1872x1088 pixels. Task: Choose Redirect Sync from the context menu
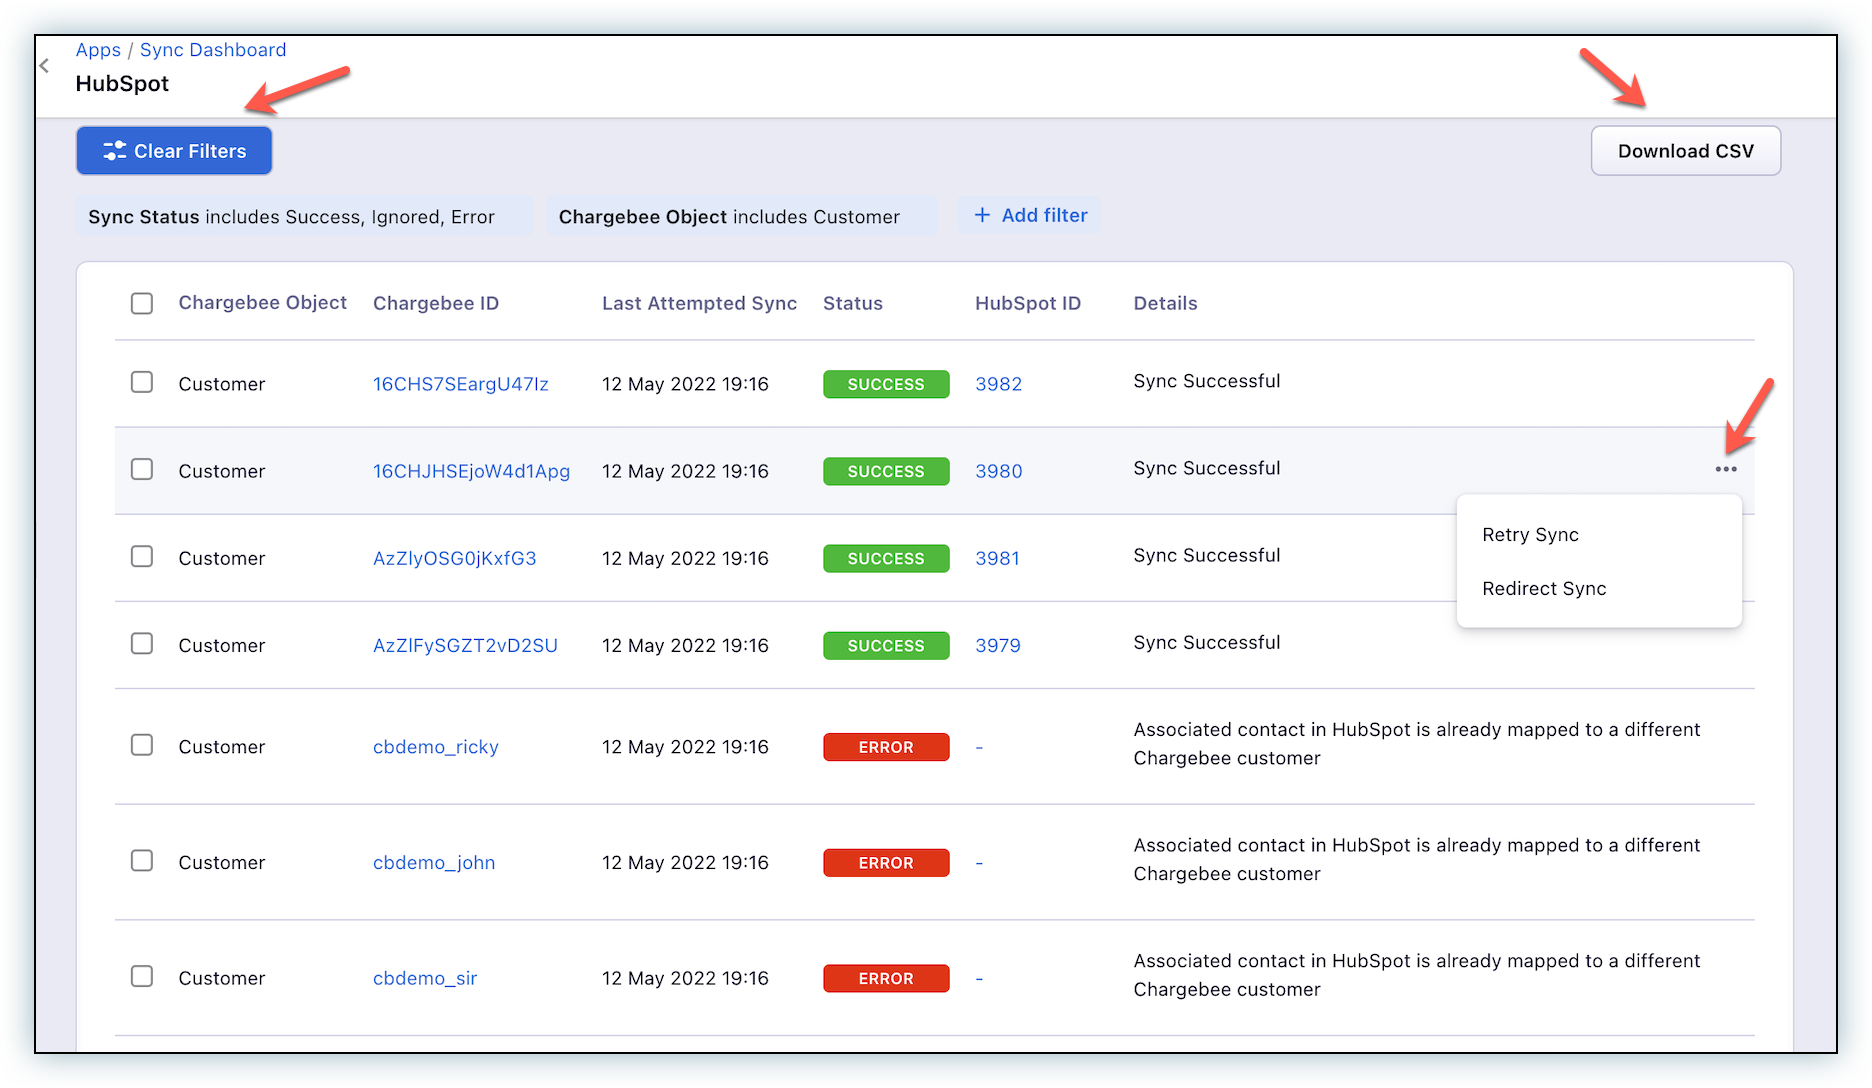(1544, 589)
